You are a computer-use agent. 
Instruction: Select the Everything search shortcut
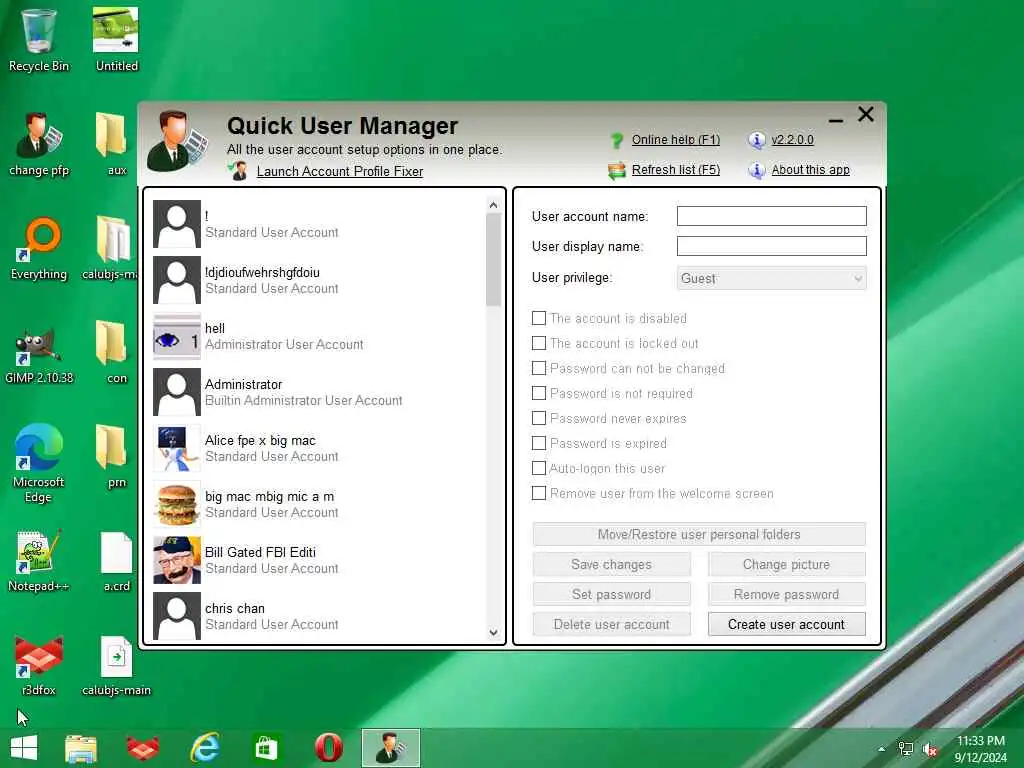[x=39, y=248]
